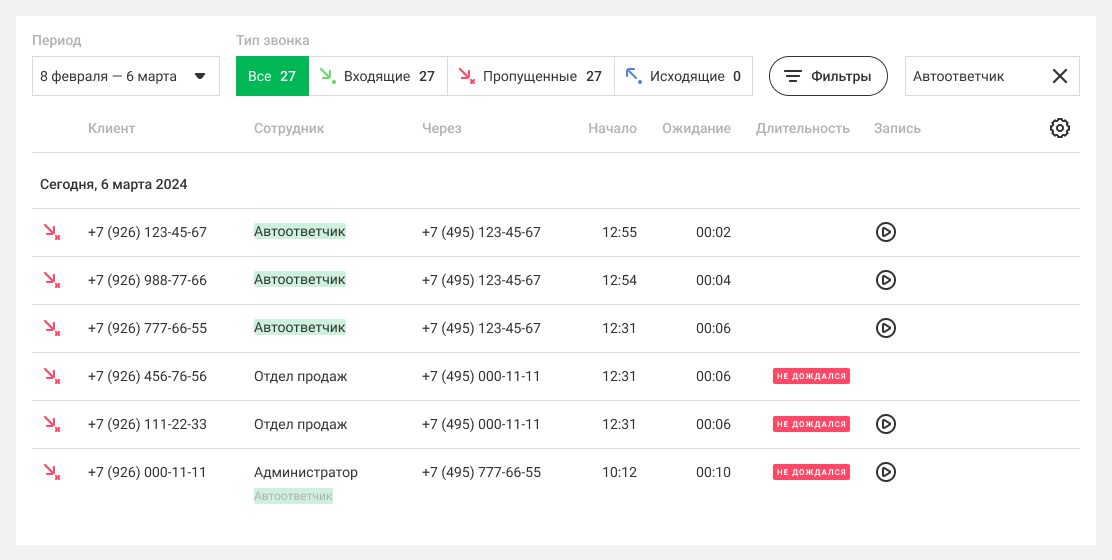Filter by Исходящие calls
The image size is (1112, 560).
pyautogui.click(x=683, y=76)
